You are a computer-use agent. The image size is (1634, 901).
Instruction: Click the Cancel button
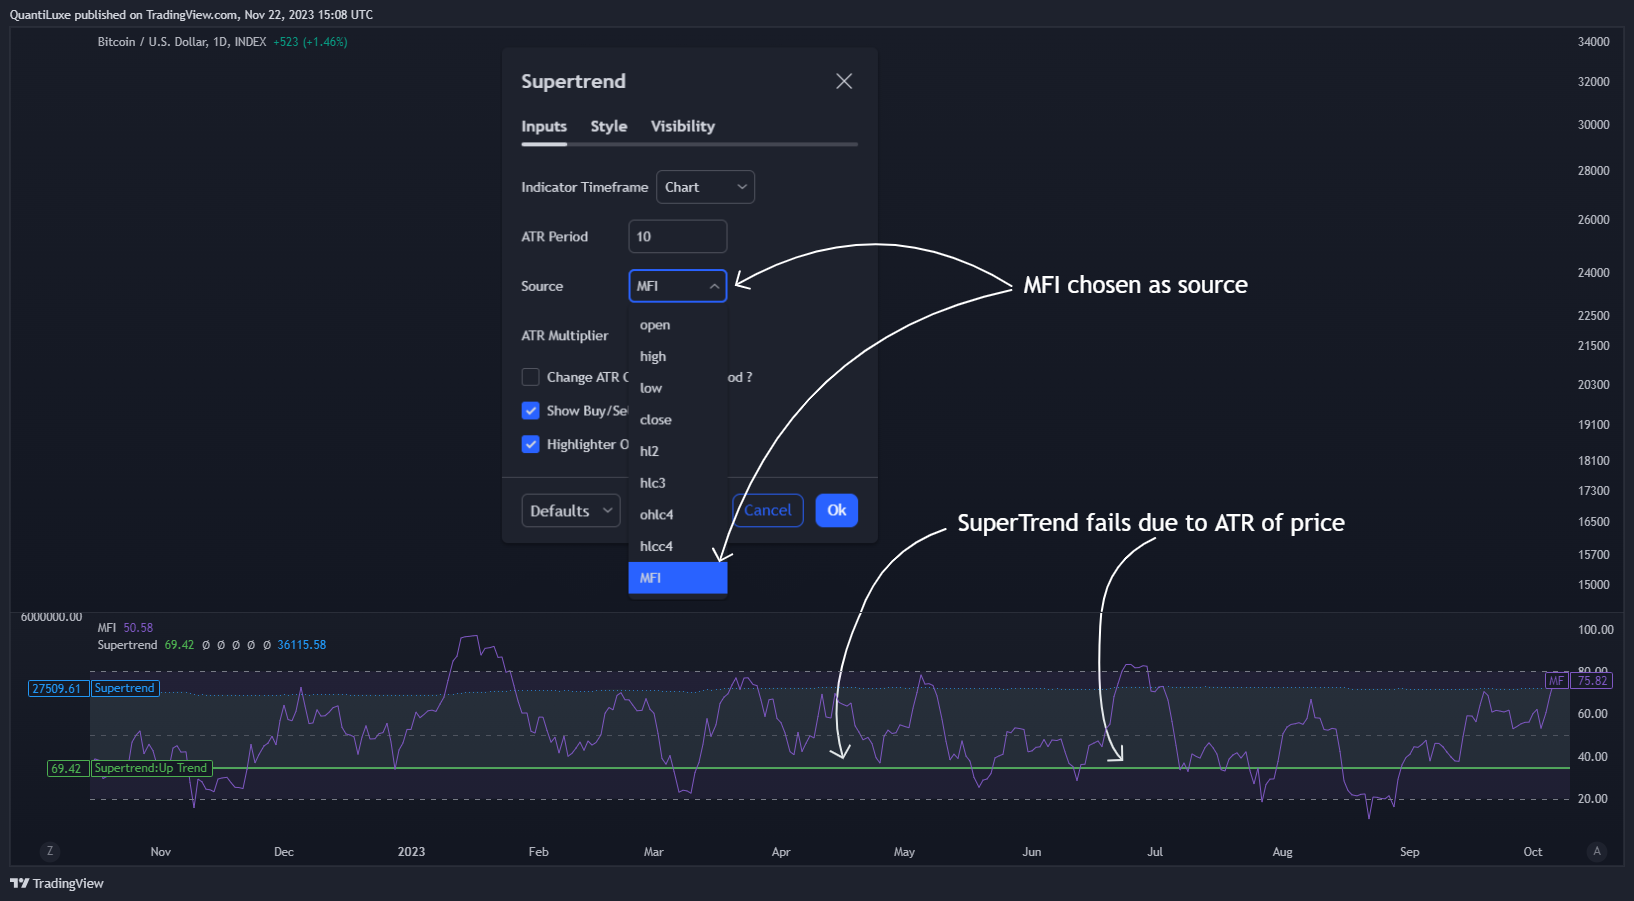(x=767, y=510)
